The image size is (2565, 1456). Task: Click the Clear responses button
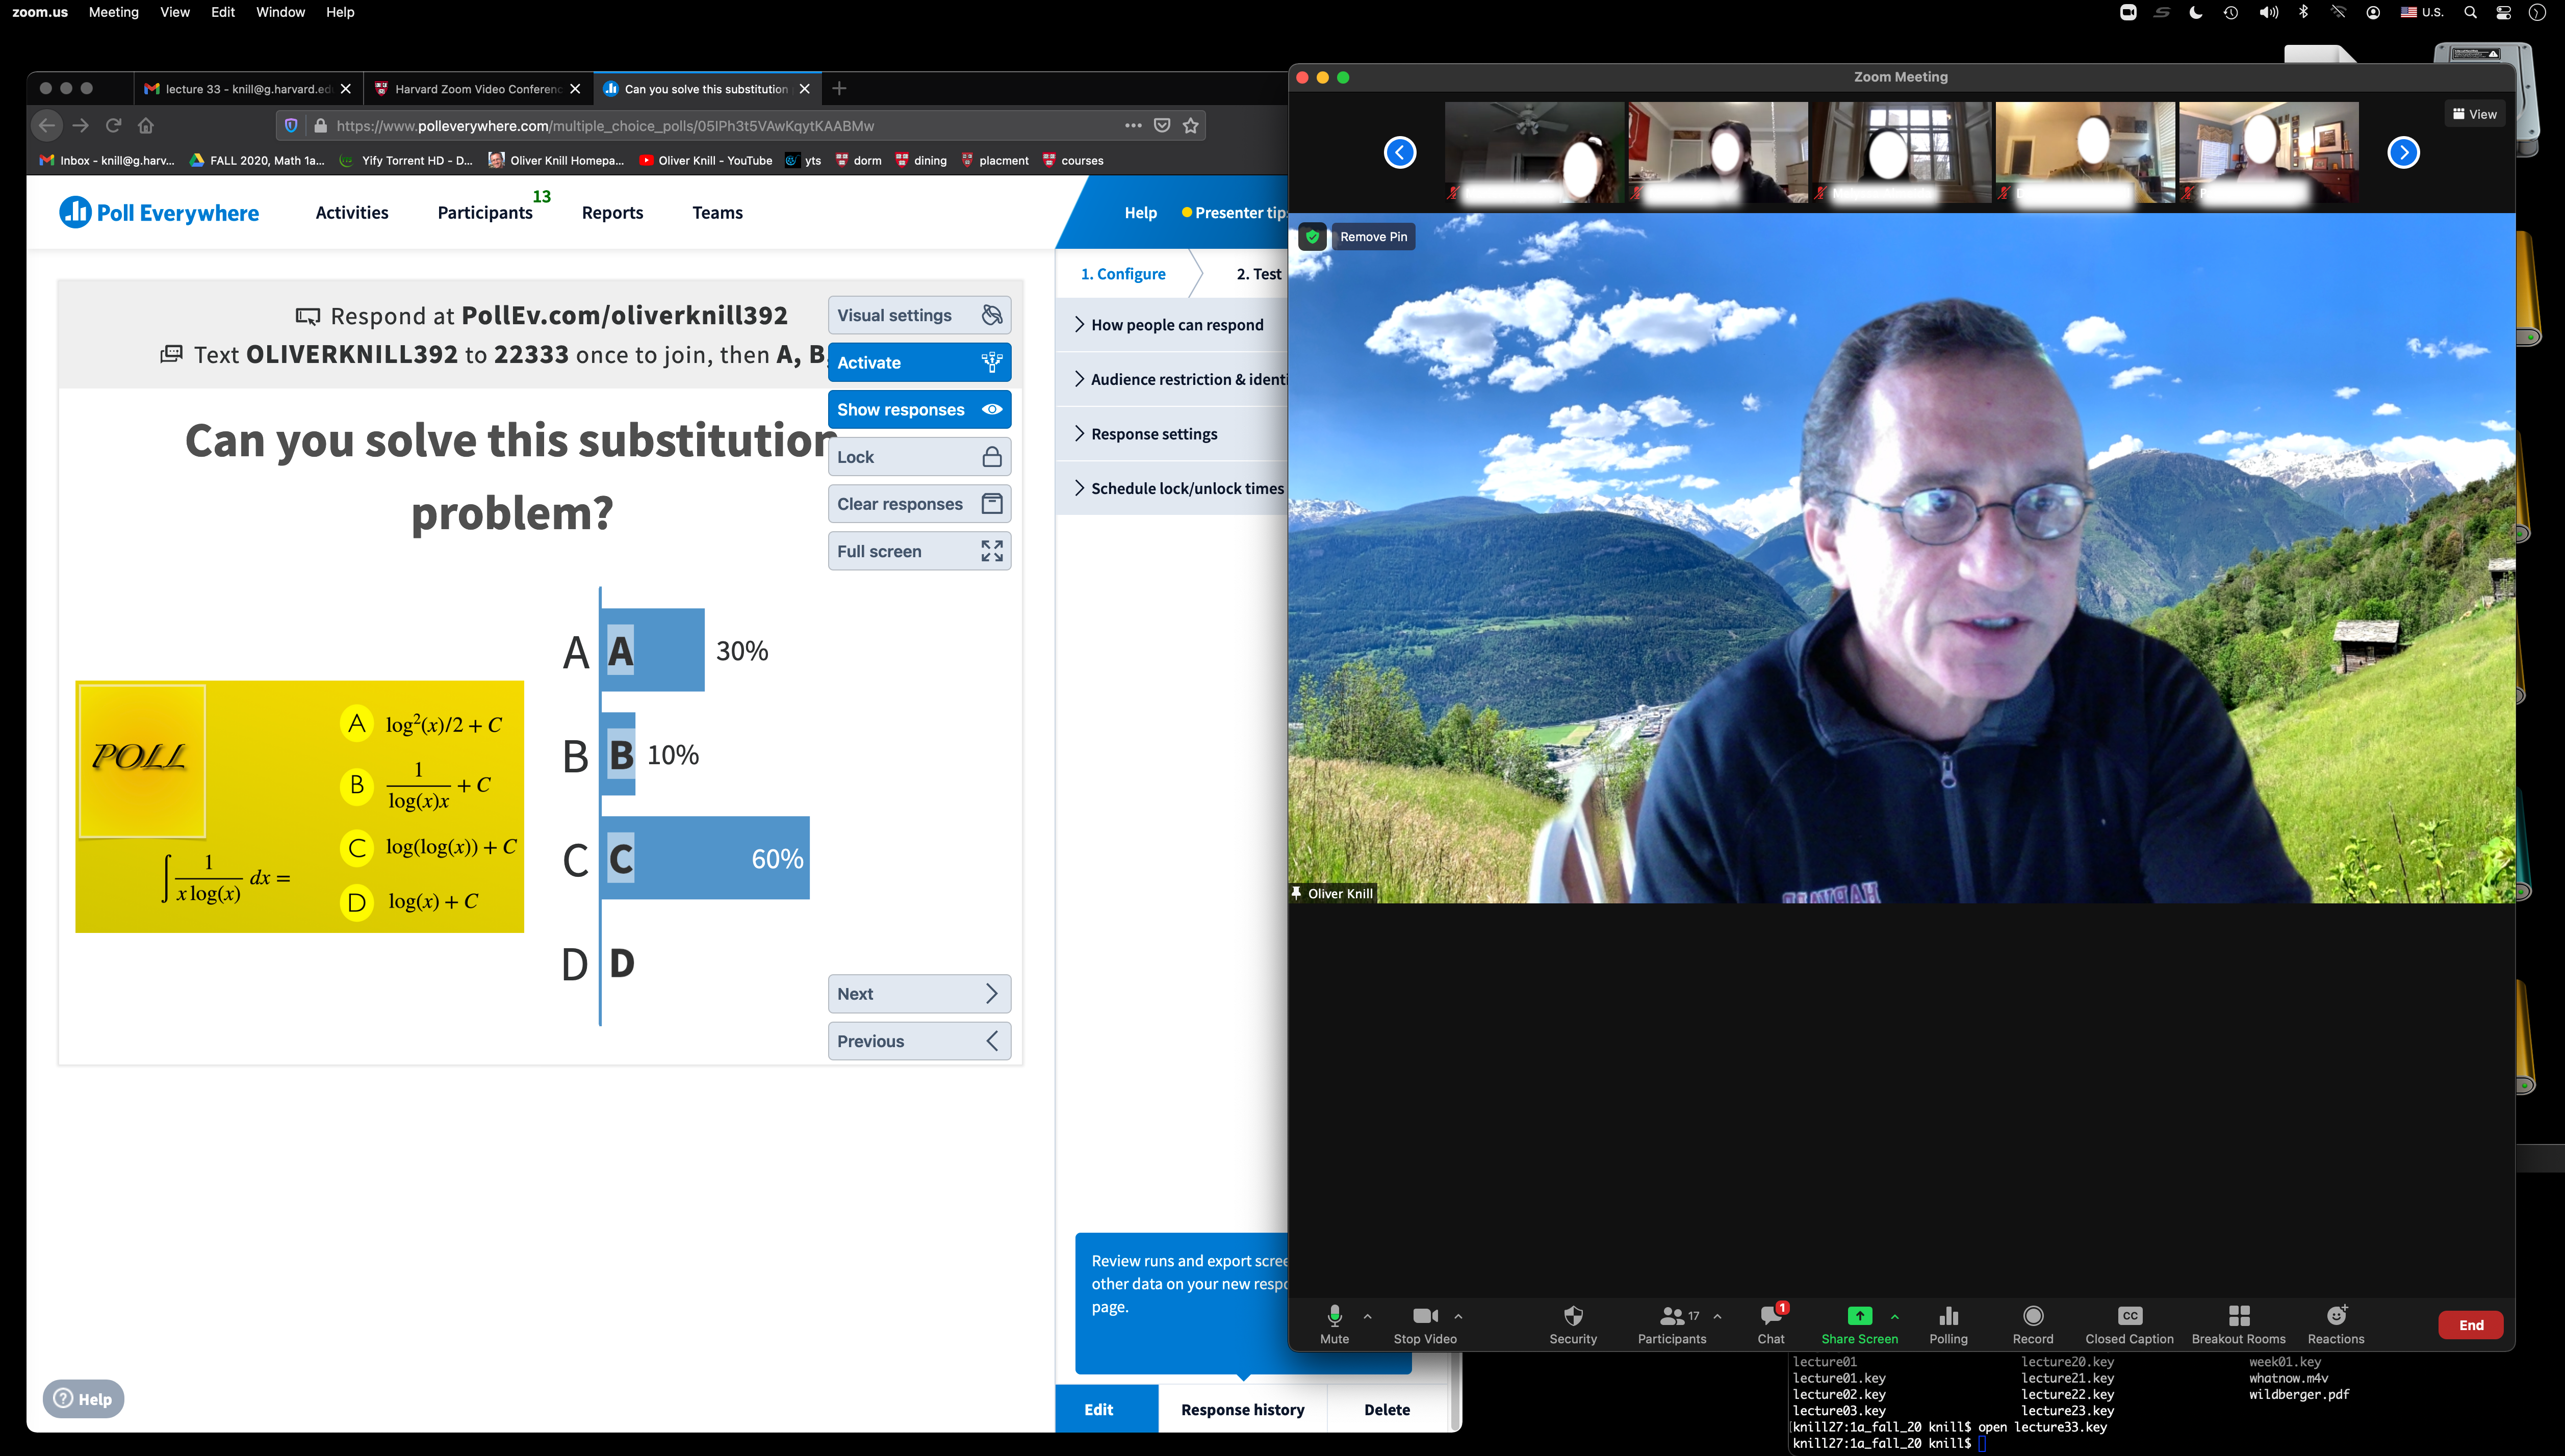click(918, 504)
